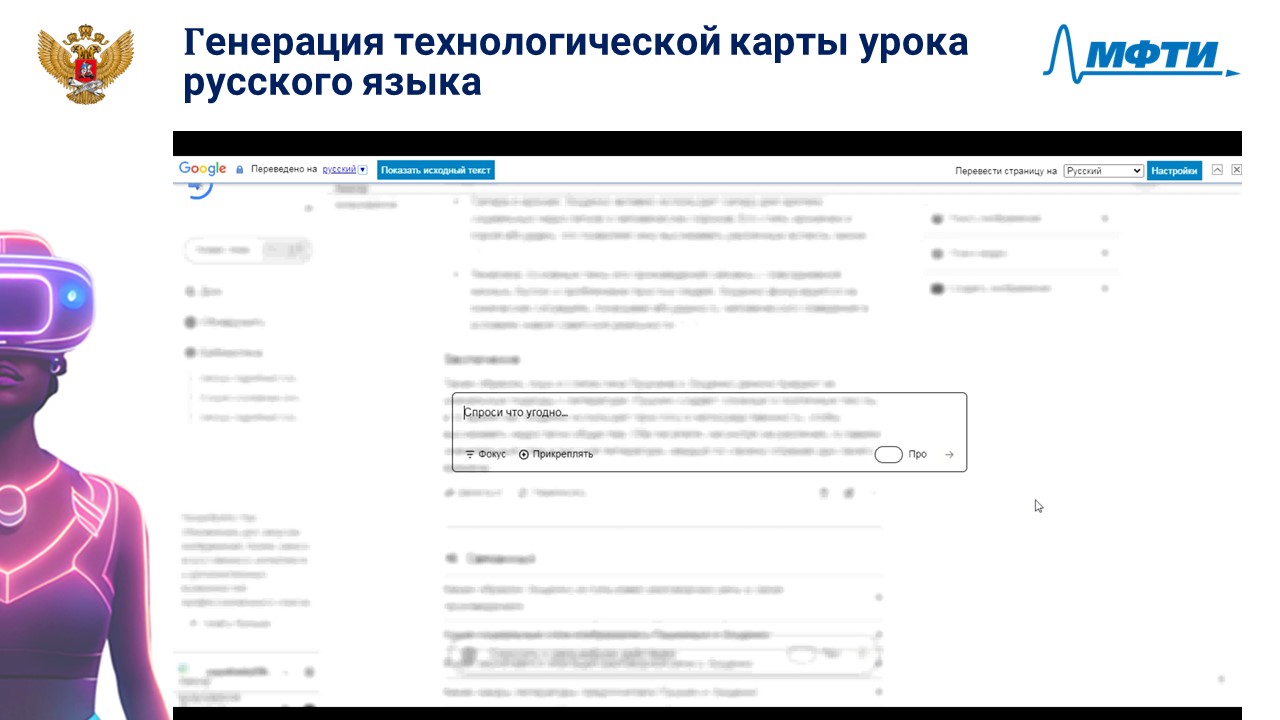The height and width of the screenshot is (720, 1280).
Task: Collapse the translate bar with the caret icon
Action: (x=1217, y=170)
